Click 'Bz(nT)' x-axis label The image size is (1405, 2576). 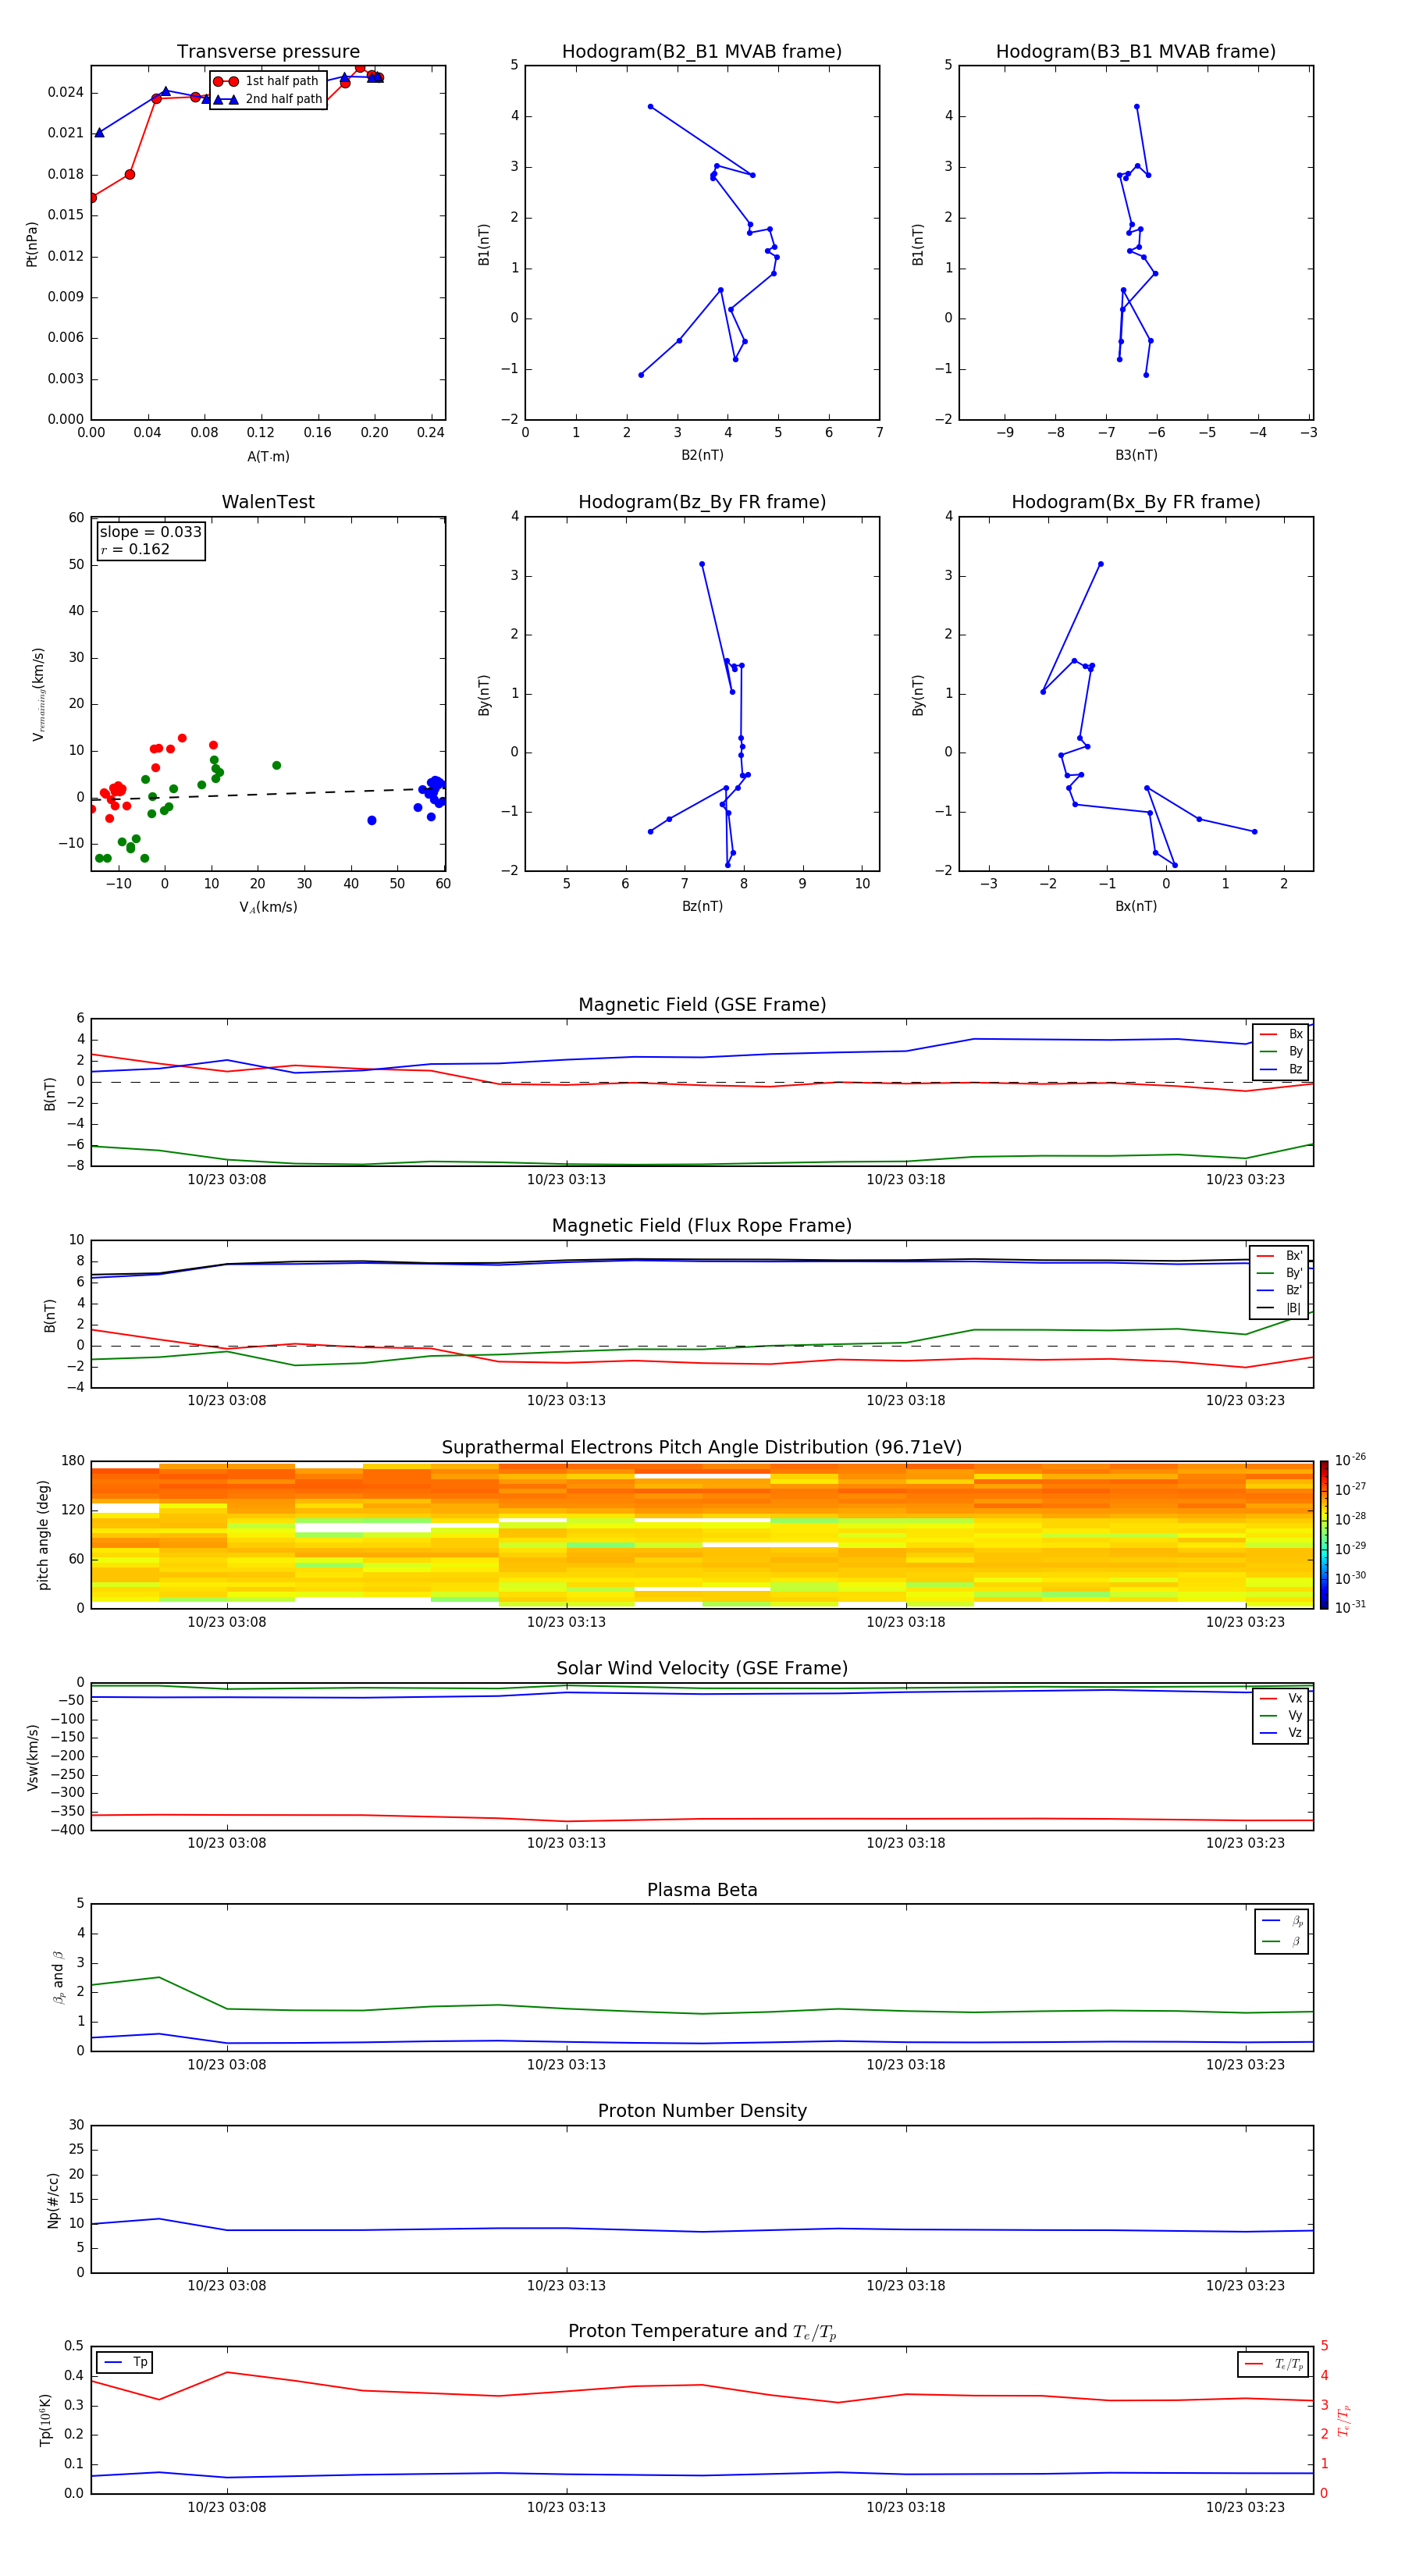(702, 907)
